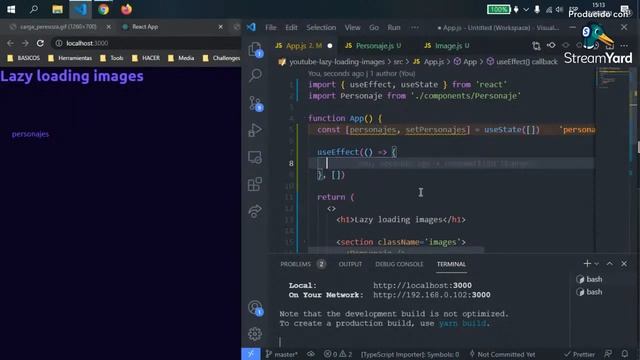Go back in the browser

10,43
